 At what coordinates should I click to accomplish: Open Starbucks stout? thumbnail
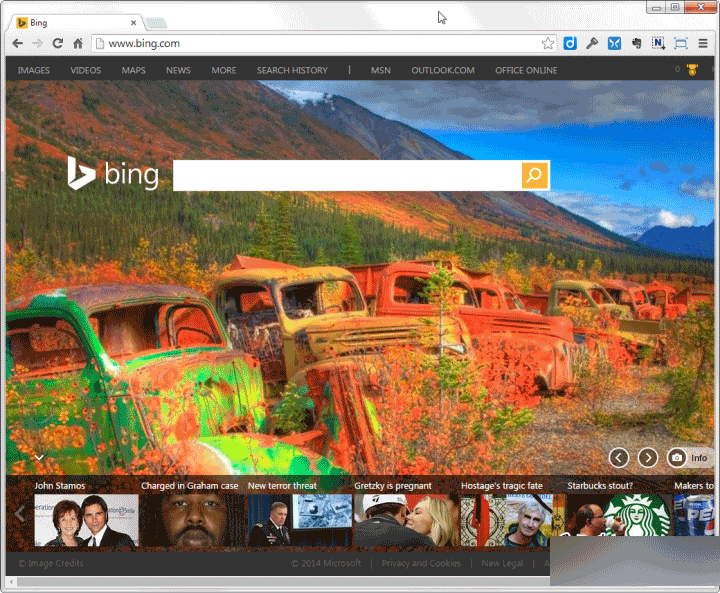point(619,515)
